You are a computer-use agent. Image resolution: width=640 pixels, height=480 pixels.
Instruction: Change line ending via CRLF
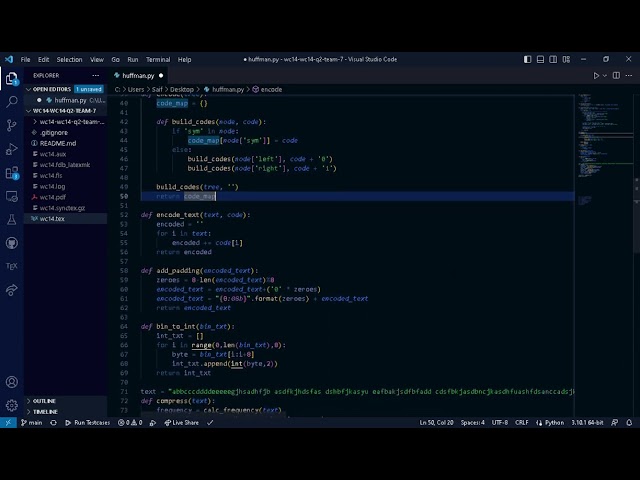pyautogui.click(x=522, y=422)
